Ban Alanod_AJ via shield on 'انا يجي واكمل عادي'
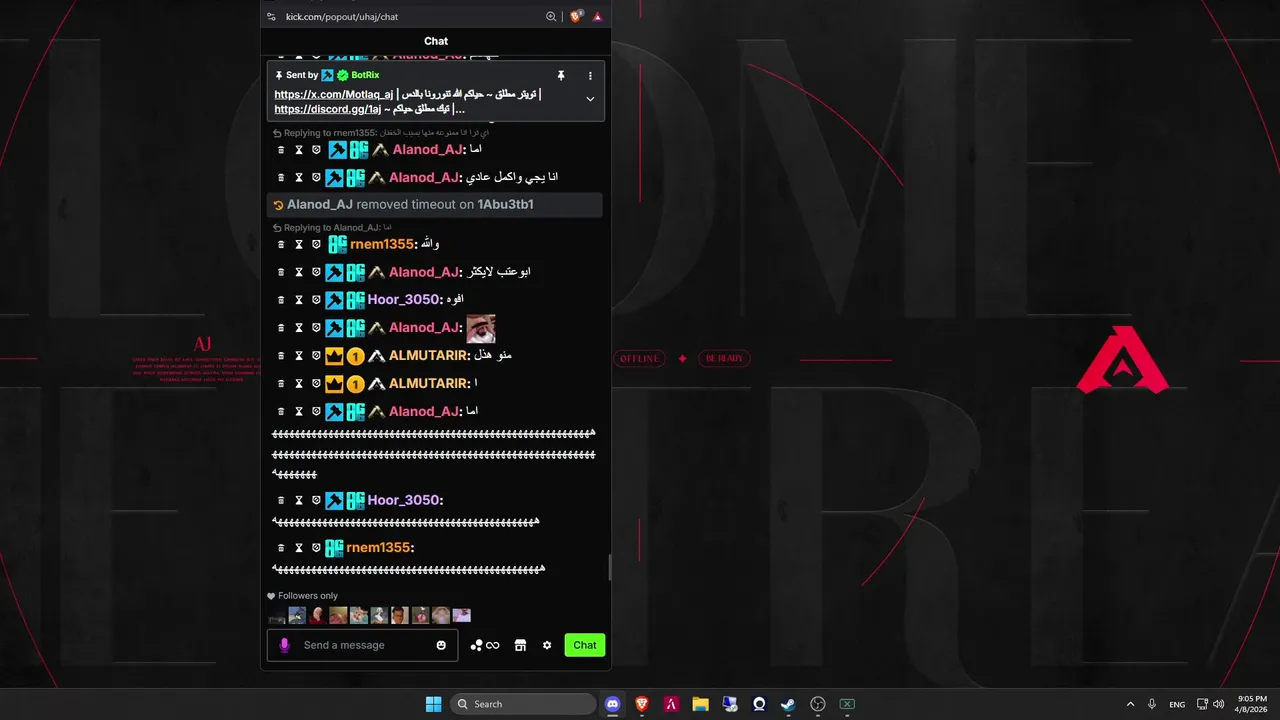This screenshot has width=1280, height=720. click(x=316, y=177)
